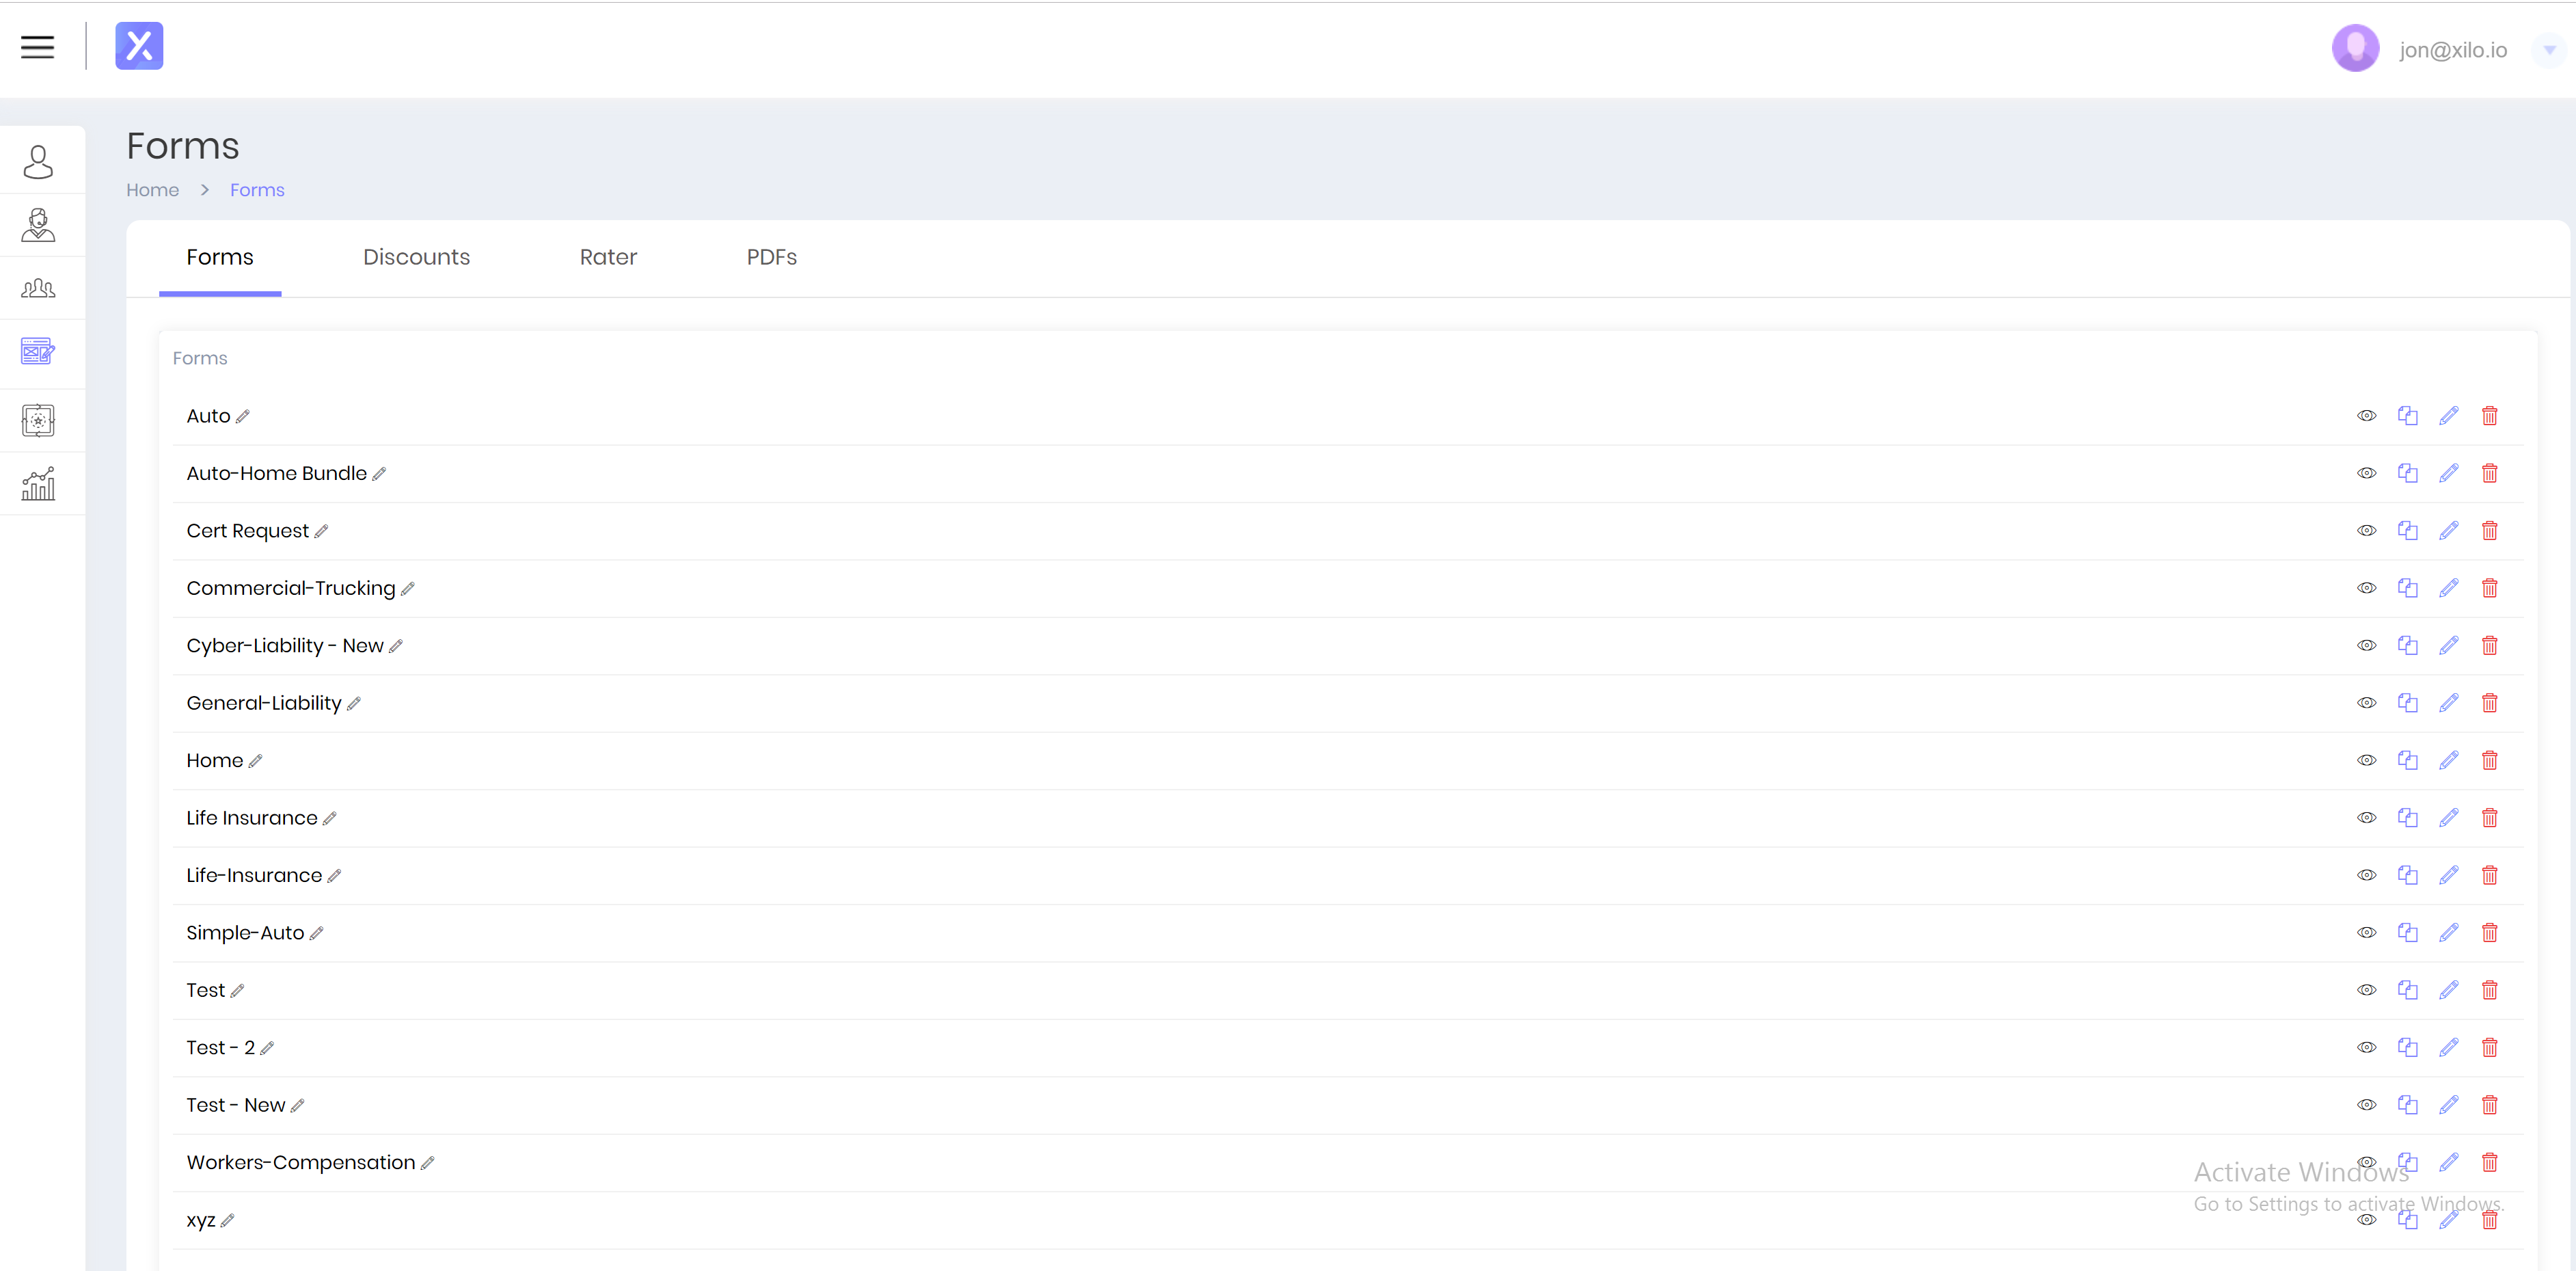
Task: Delete the Test - 2 form
Action: 2490,1047
